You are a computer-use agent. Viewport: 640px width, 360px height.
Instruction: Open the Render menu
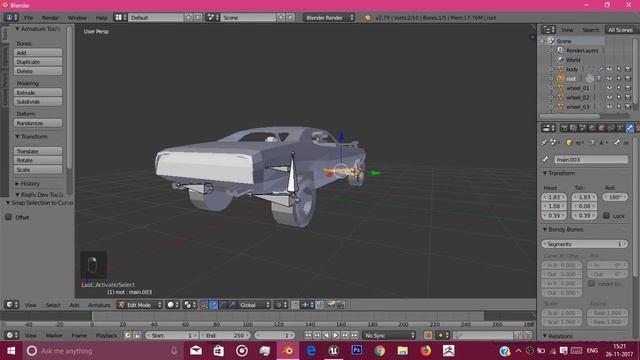click(51, 18)
